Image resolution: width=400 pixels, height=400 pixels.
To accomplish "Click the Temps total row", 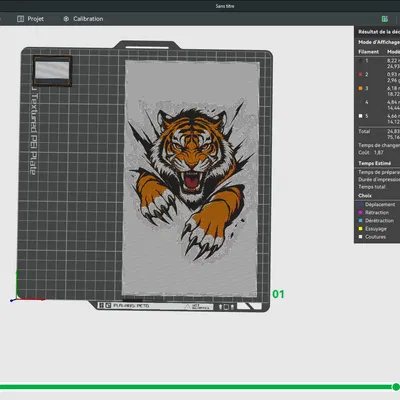I will [x=372, y=187].
